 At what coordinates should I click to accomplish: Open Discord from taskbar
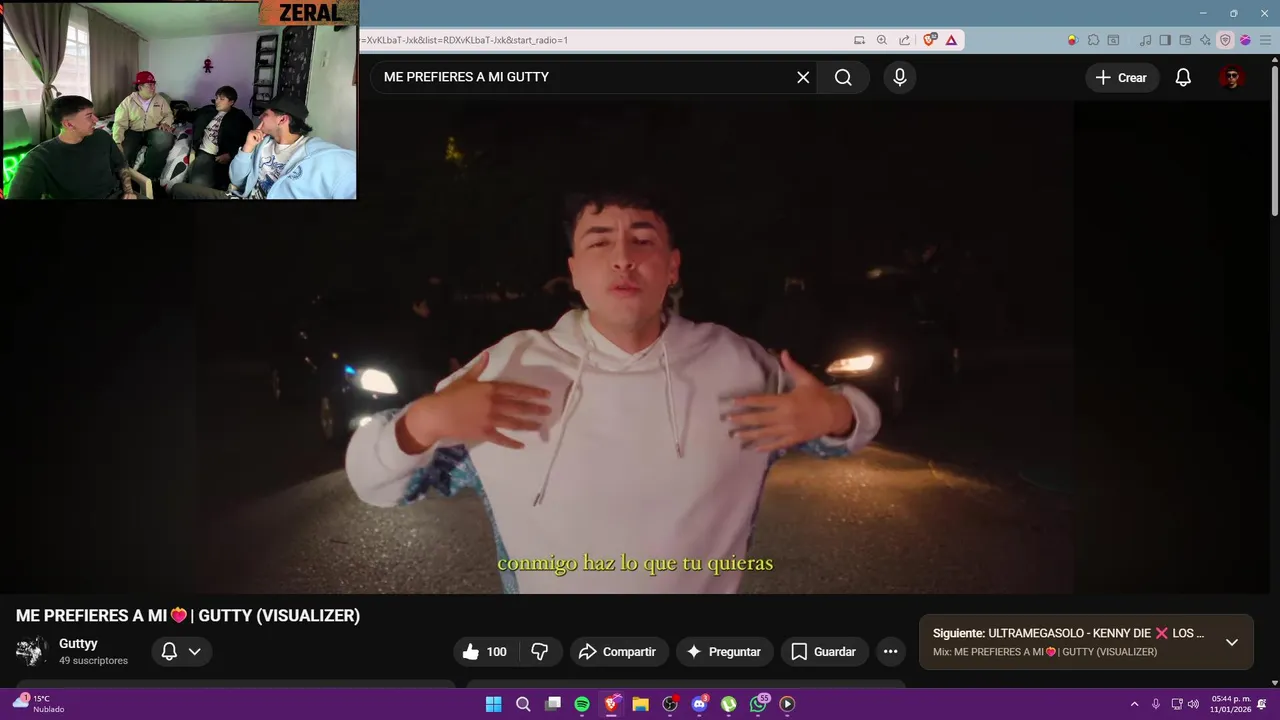coord(699,704)
